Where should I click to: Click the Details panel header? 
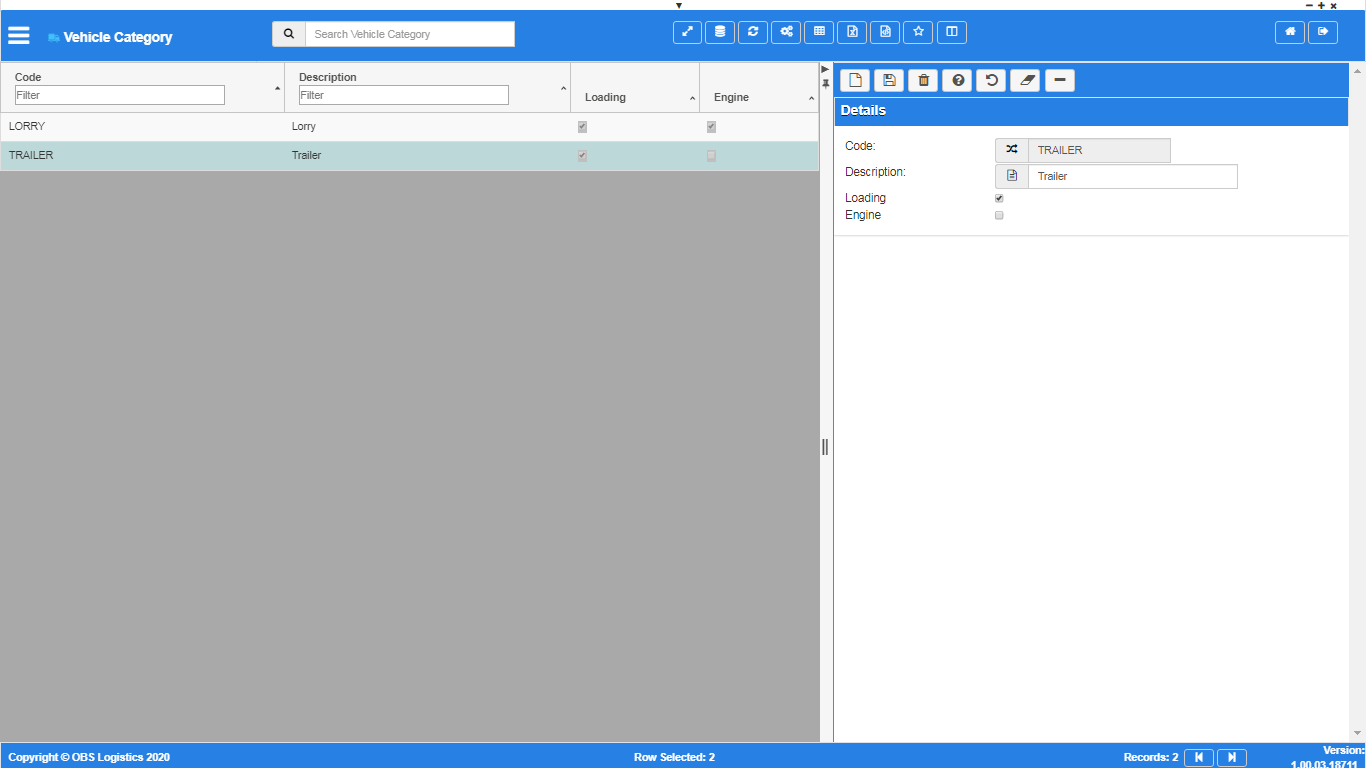(1092, 111)
